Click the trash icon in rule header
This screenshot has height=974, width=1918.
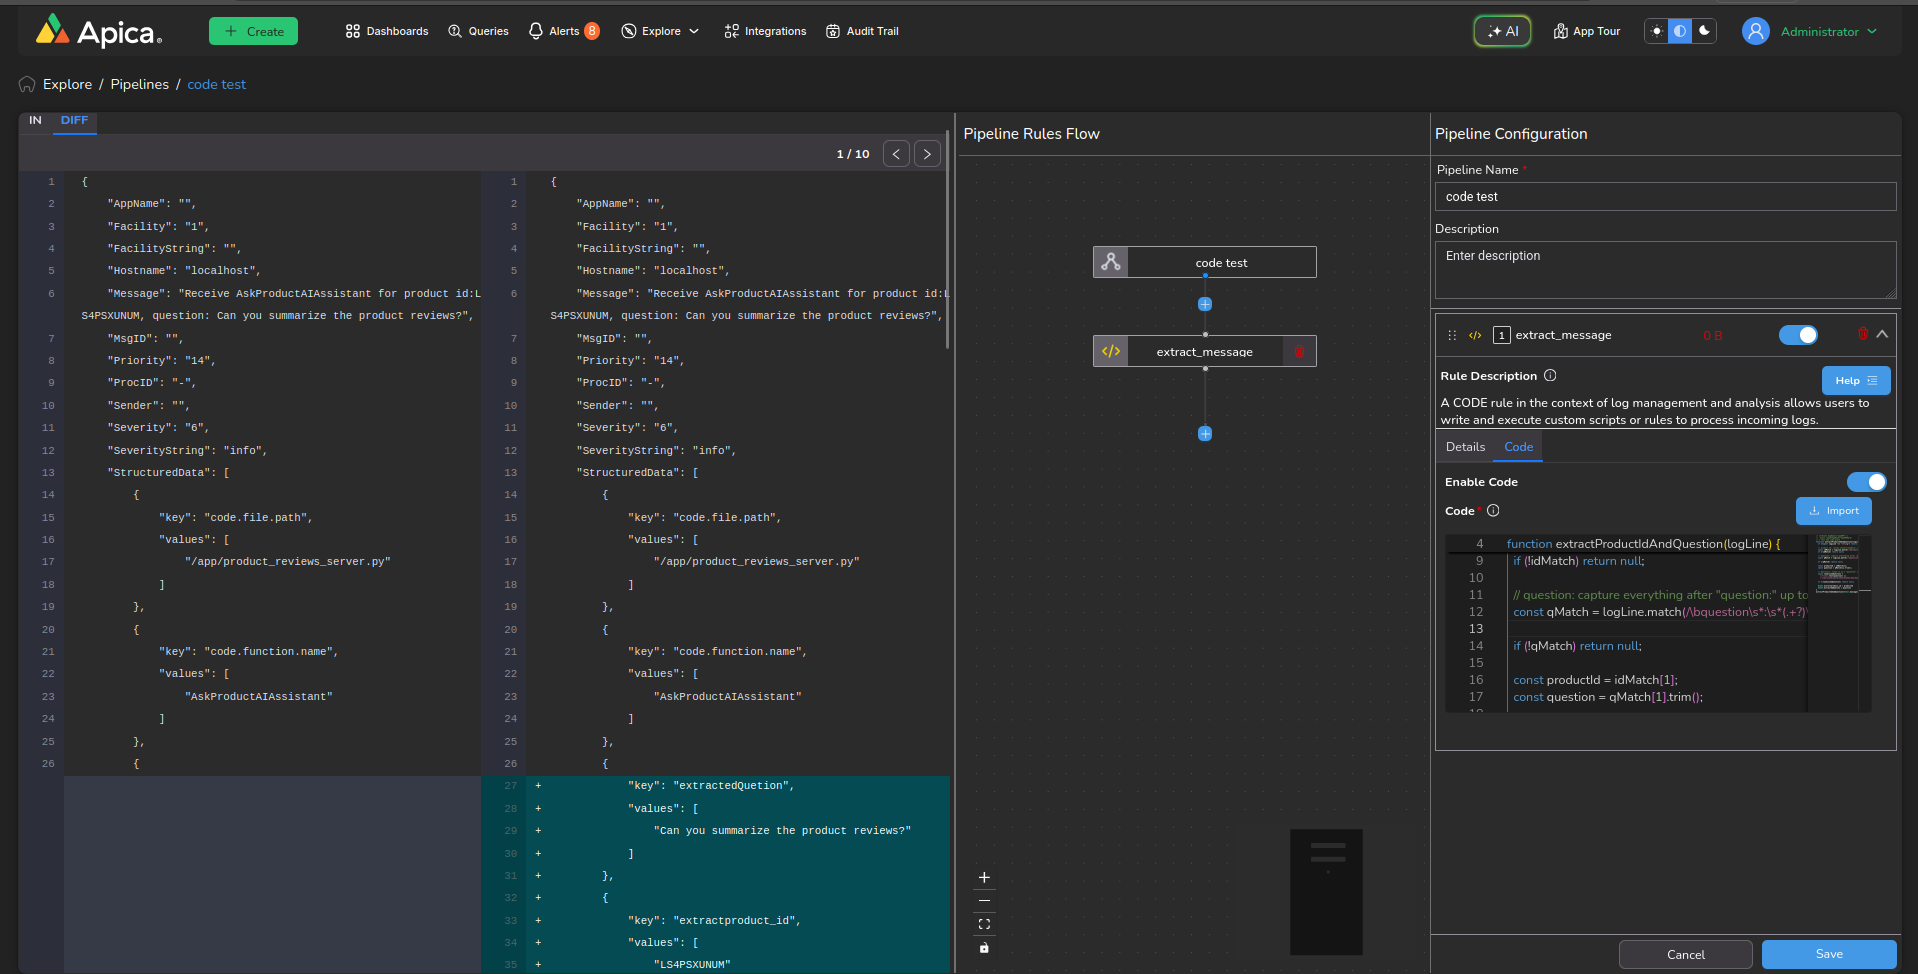click(x=1862, y=334)
